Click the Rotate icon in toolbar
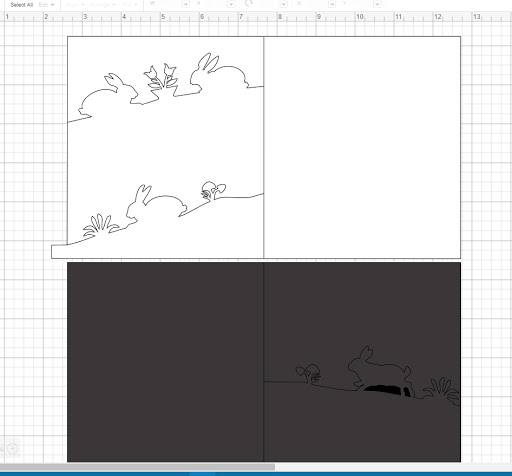This screenshot has height=476, width=512. [x=248, y=3]
